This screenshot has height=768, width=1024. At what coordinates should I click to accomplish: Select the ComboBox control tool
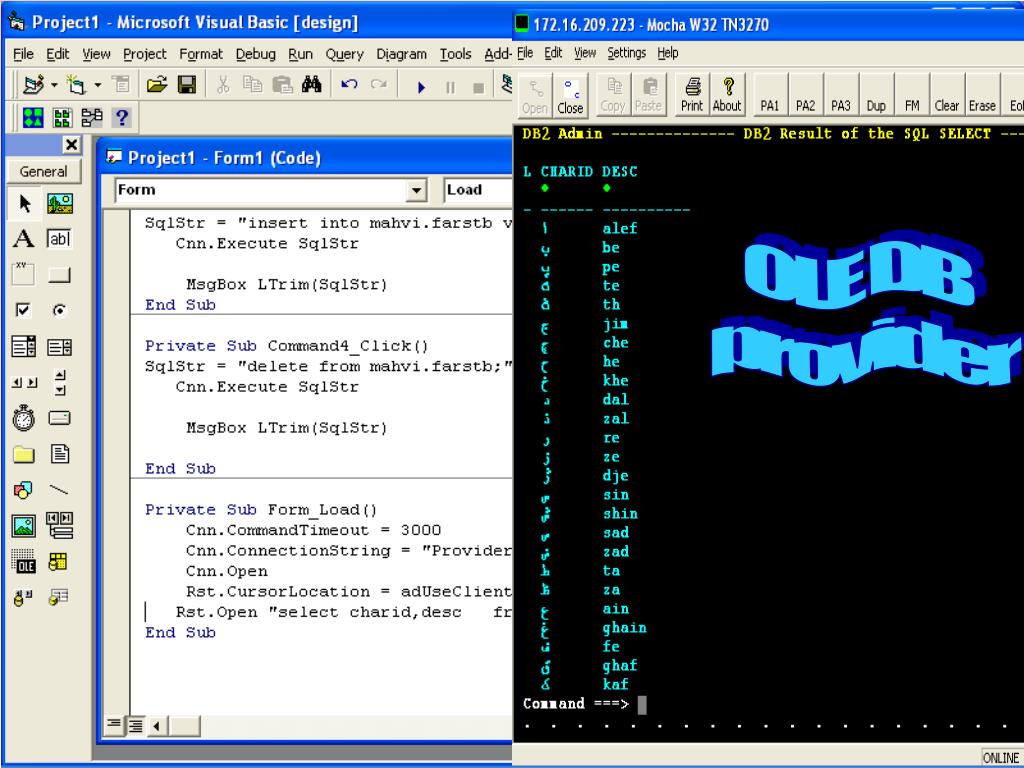coord(25,346)
